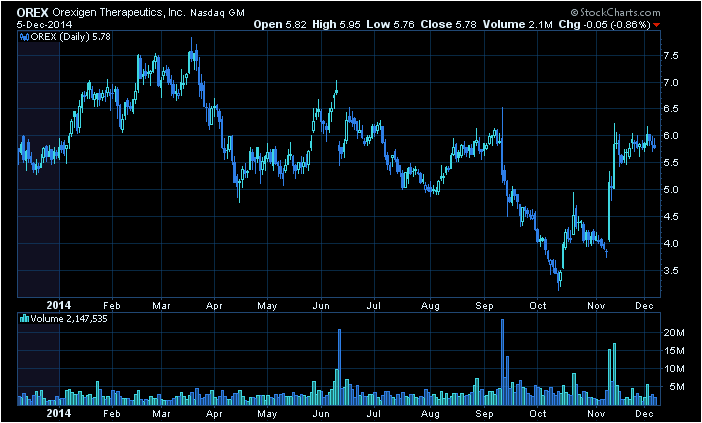The width and height of the screenshot is (702, 423).
Task: Click the OREX ticker symbol in header
Action: [33, 13]
